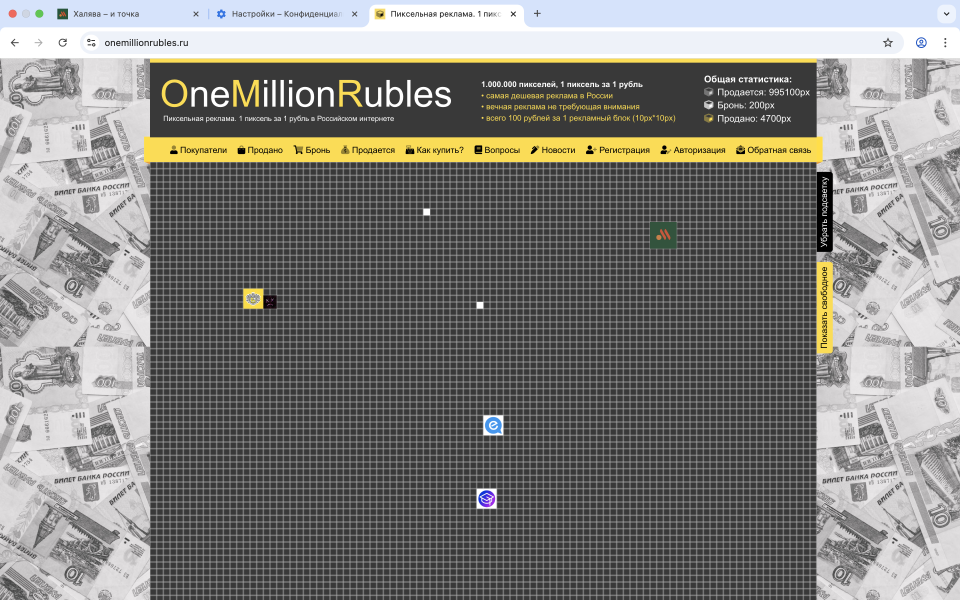Open the Новости page

coord(553,150)
